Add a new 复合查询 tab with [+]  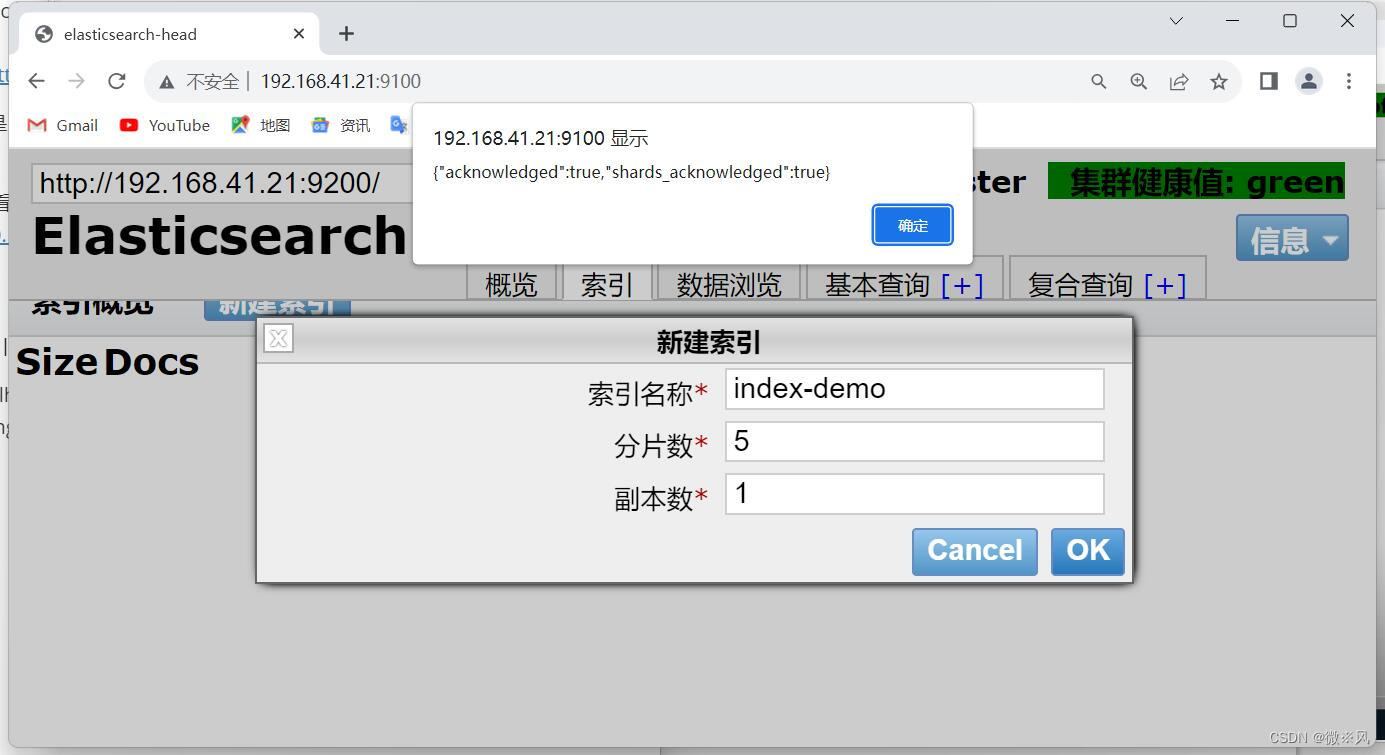(x=1165, y=285)
